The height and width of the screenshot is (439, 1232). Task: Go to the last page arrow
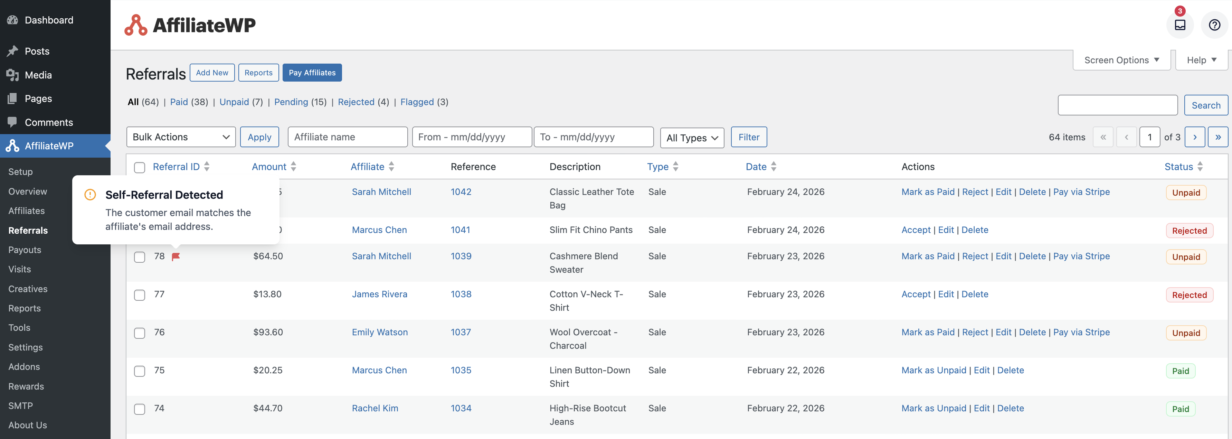click(1218, 137)
